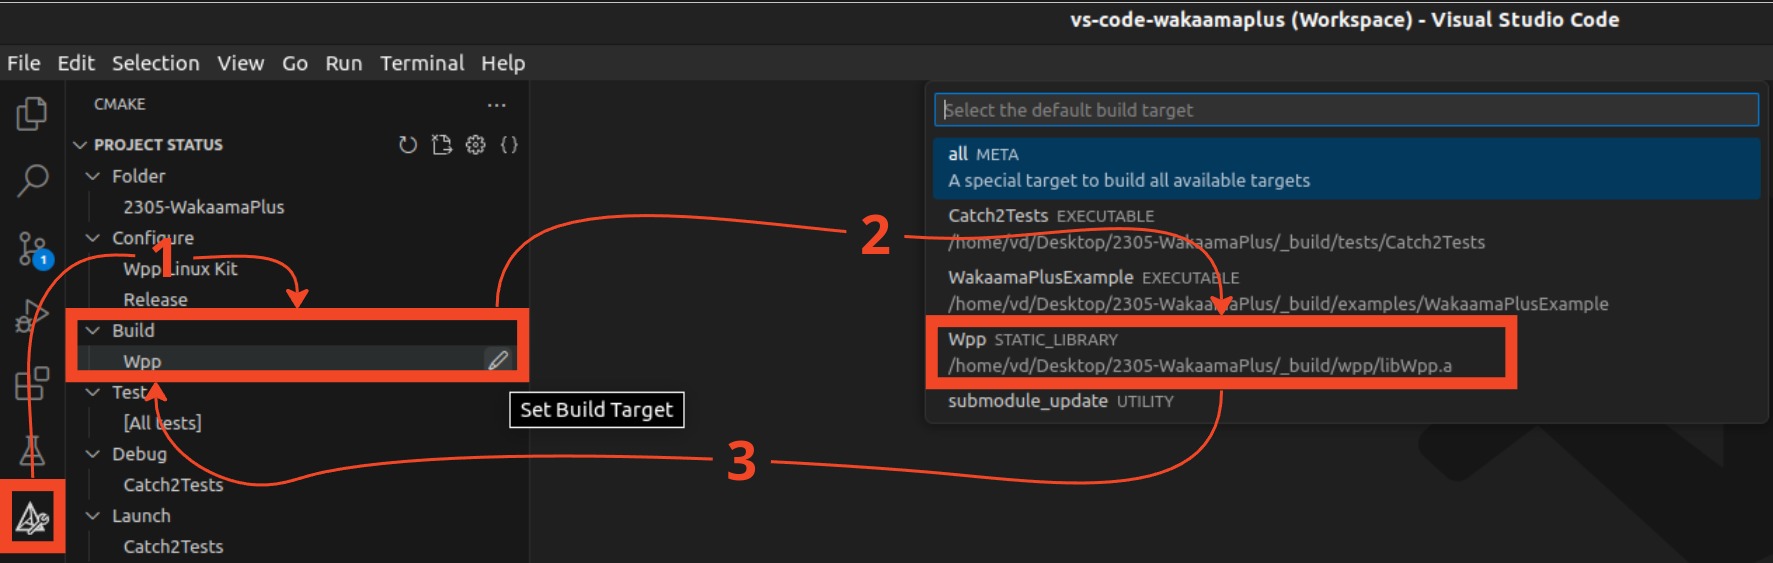Open the CMake view in activity bar
The height and width of the screenshot is (563, 1773).
tap(32, 518)
